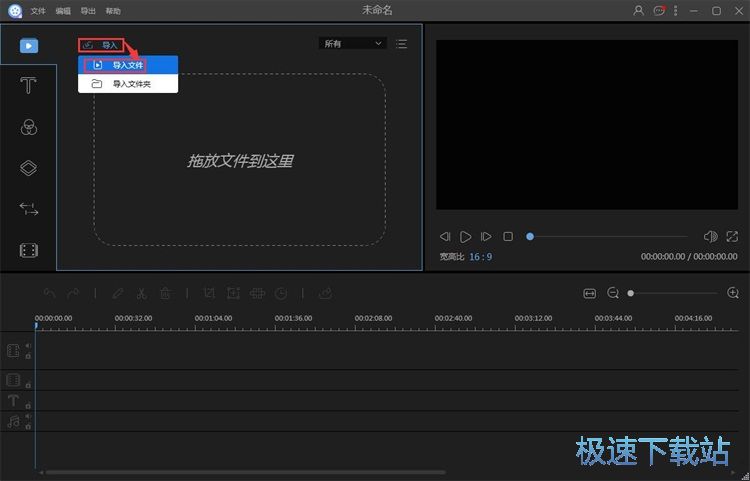
Task: Open the media list sort options
Action: [x=401, y=44]
